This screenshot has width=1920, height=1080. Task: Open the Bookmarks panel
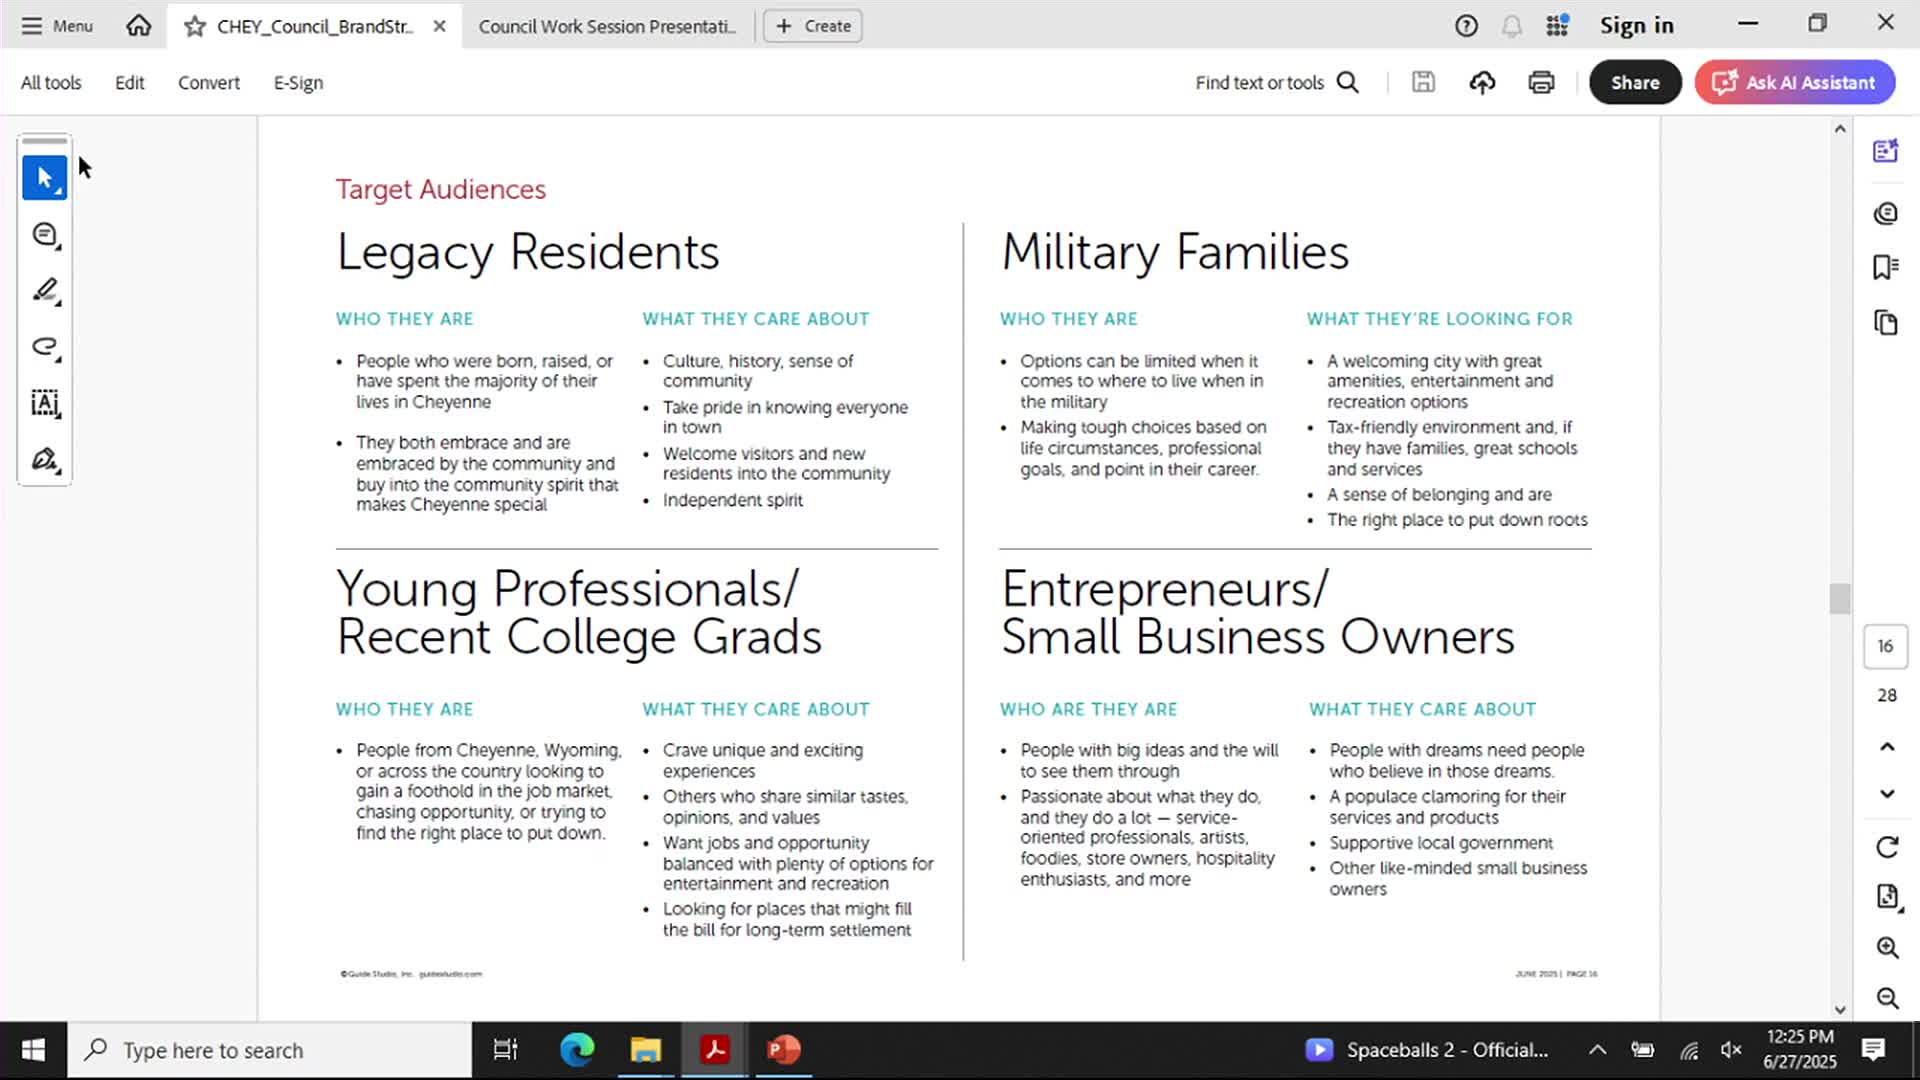pyautogui.click(x=1886, y=266)
